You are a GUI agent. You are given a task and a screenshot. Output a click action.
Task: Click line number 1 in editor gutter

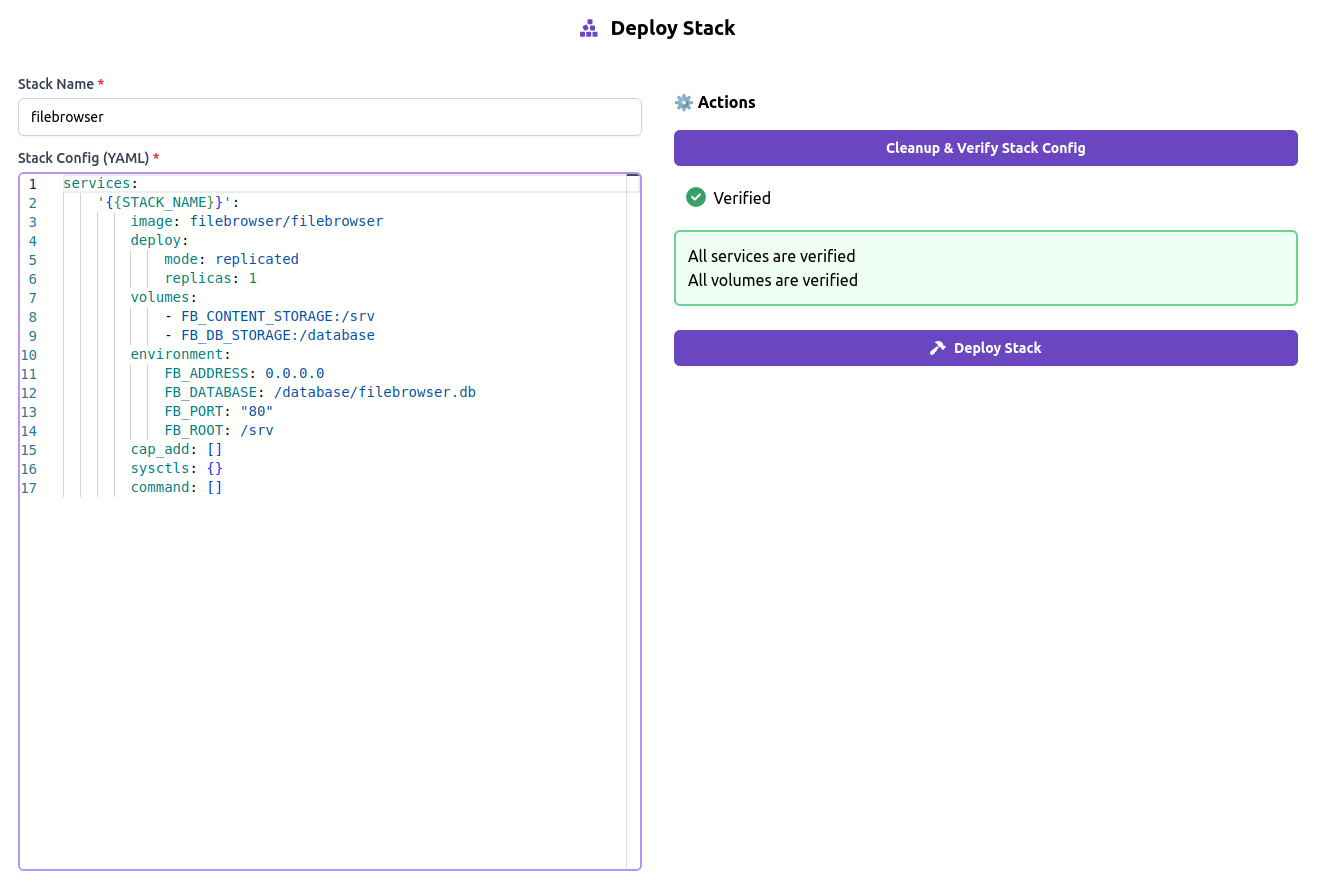pyautogui.click(x=33, y=184)
